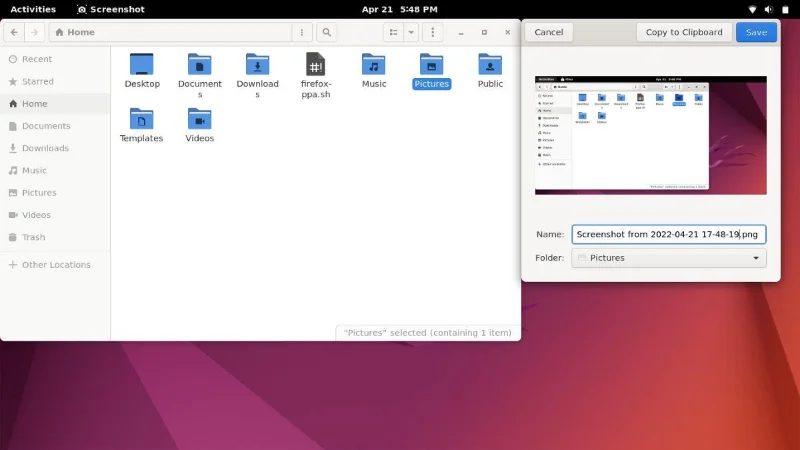
Task: Click the blue Save button
Action: (756, 32)
